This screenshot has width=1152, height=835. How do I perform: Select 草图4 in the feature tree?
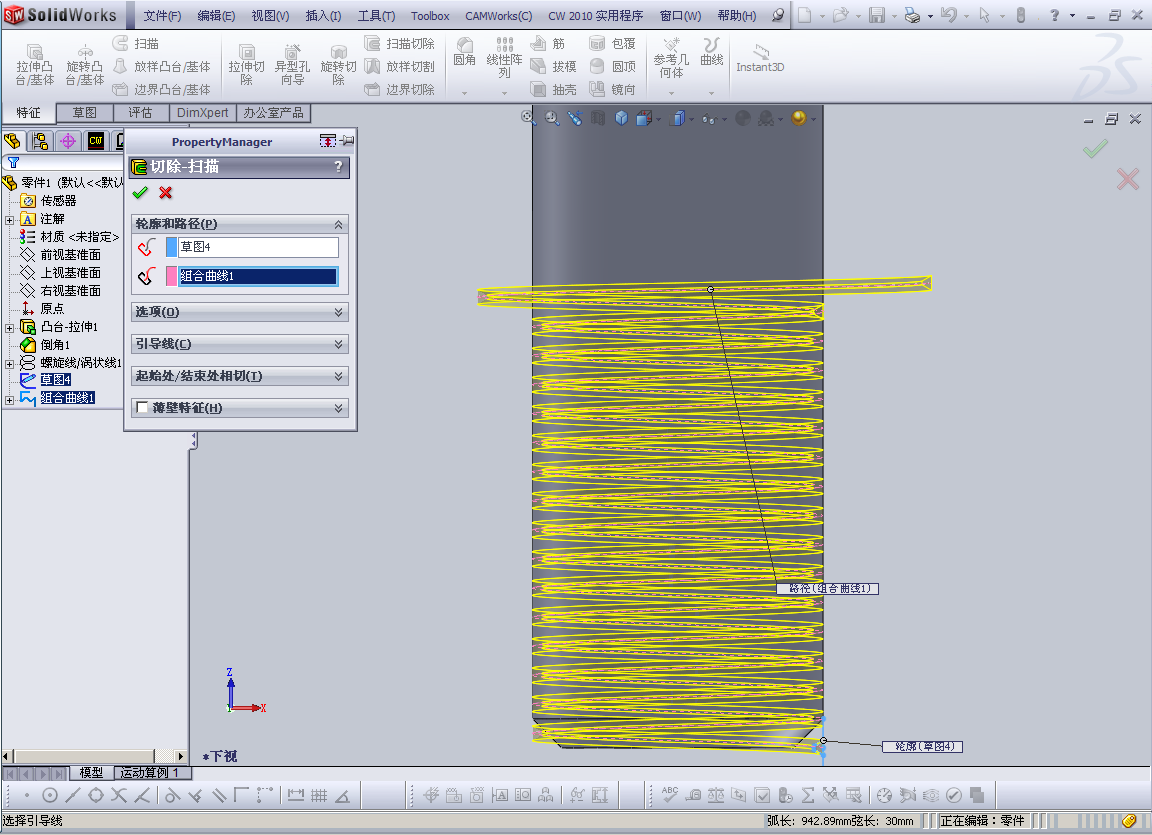56,380
